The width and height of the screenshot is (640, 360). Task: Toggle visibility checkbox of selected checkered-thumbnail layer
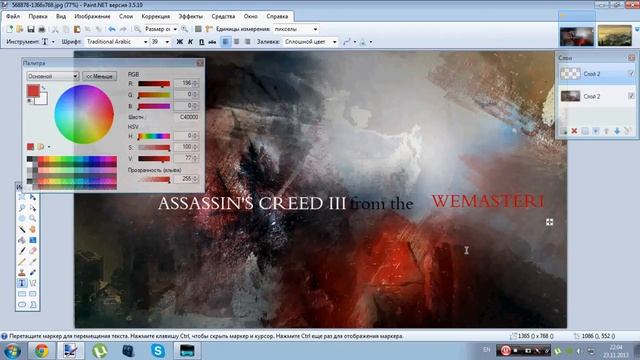631,73
